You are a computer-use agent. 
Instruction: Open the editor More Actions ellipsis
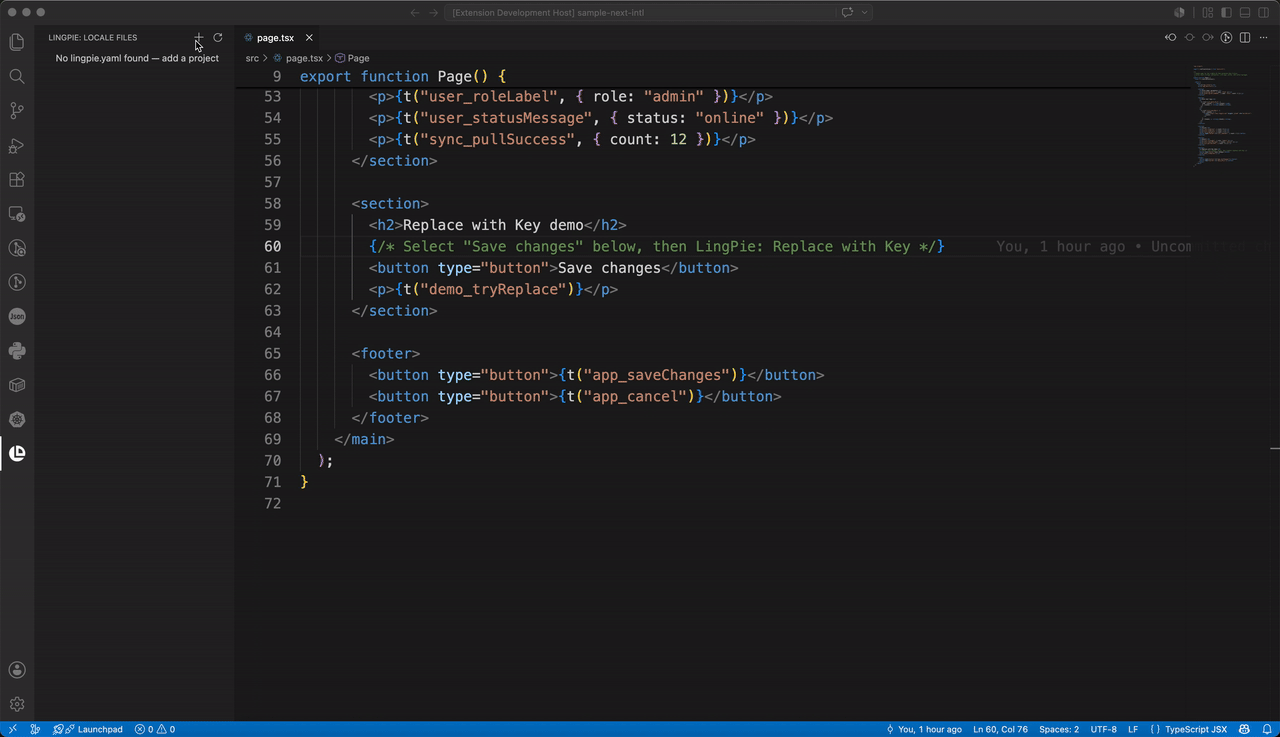point(1264,38)
